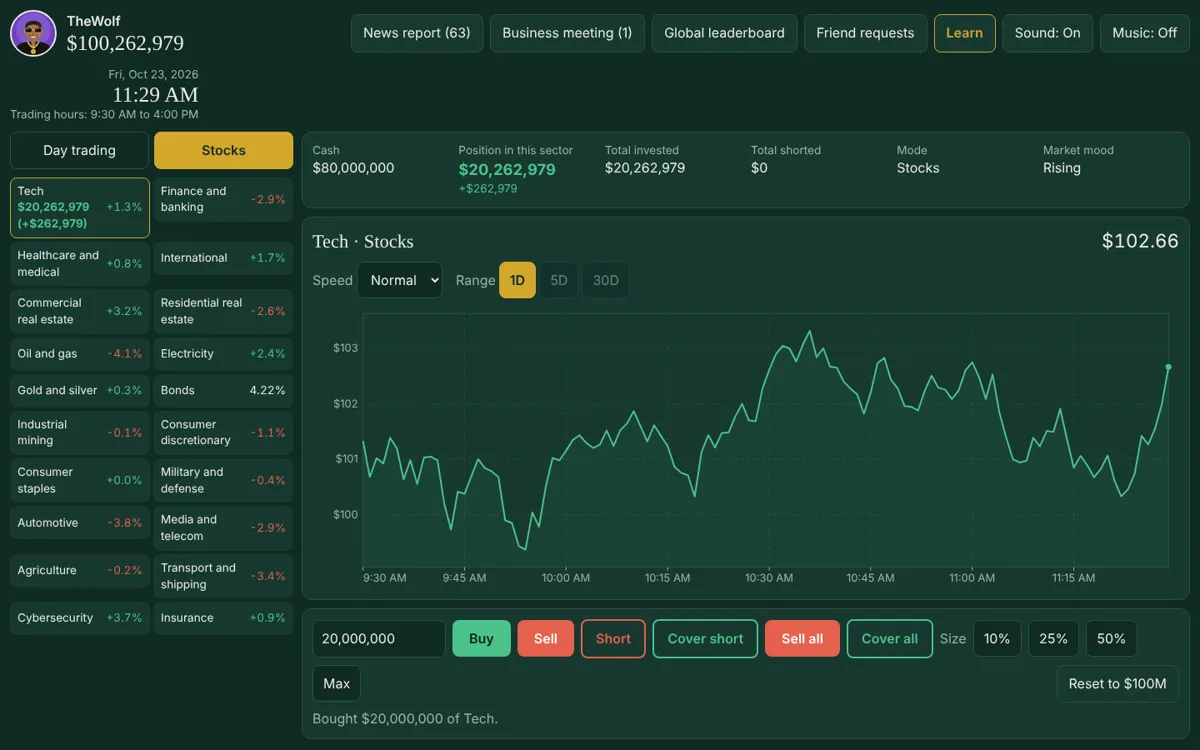Select the Automotive sector
The image size is (1200, 750).
[80, 523]
